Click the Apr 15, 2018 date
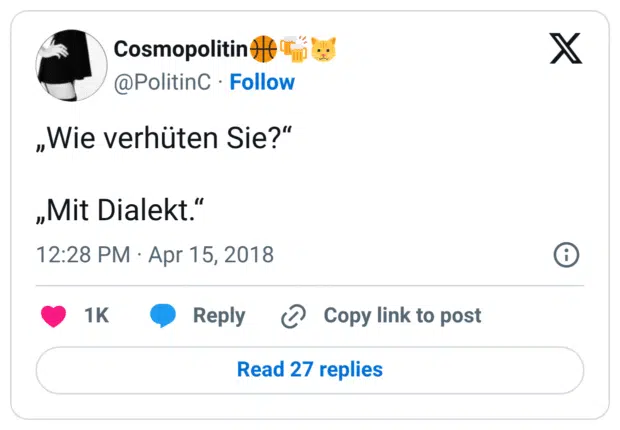Viewport: 620px width, 430px height. pyautogui.click(x=210, y=255)
